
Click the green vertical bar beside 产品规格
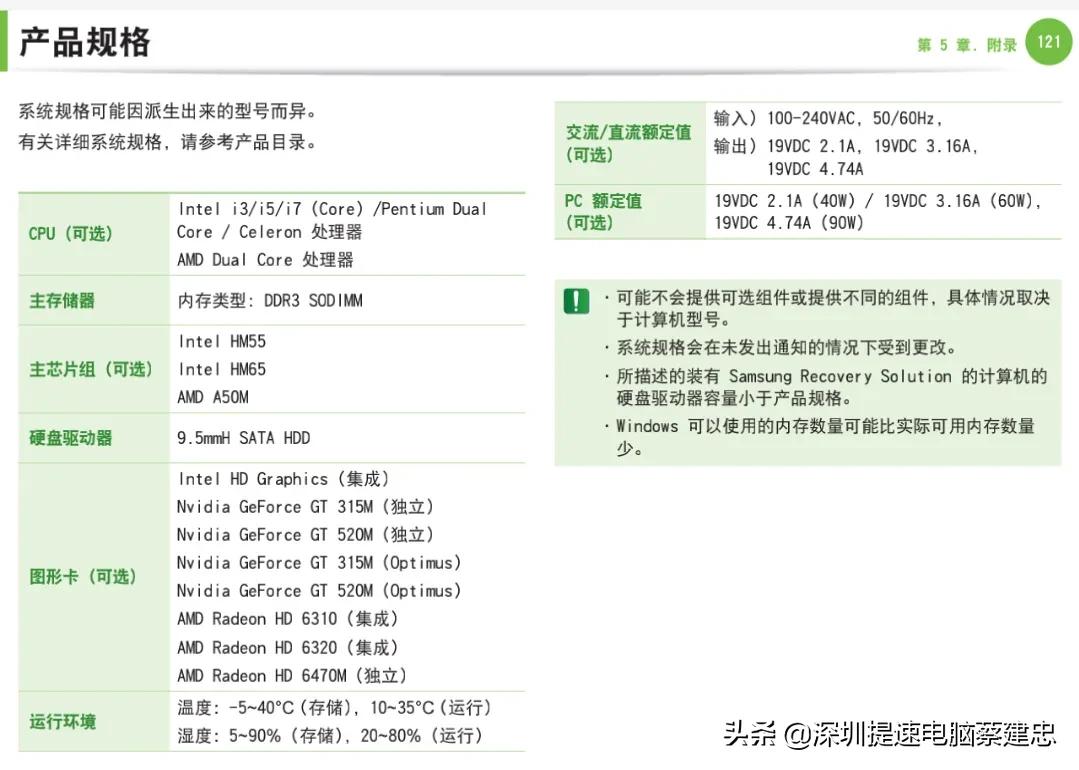coord(7,41)
